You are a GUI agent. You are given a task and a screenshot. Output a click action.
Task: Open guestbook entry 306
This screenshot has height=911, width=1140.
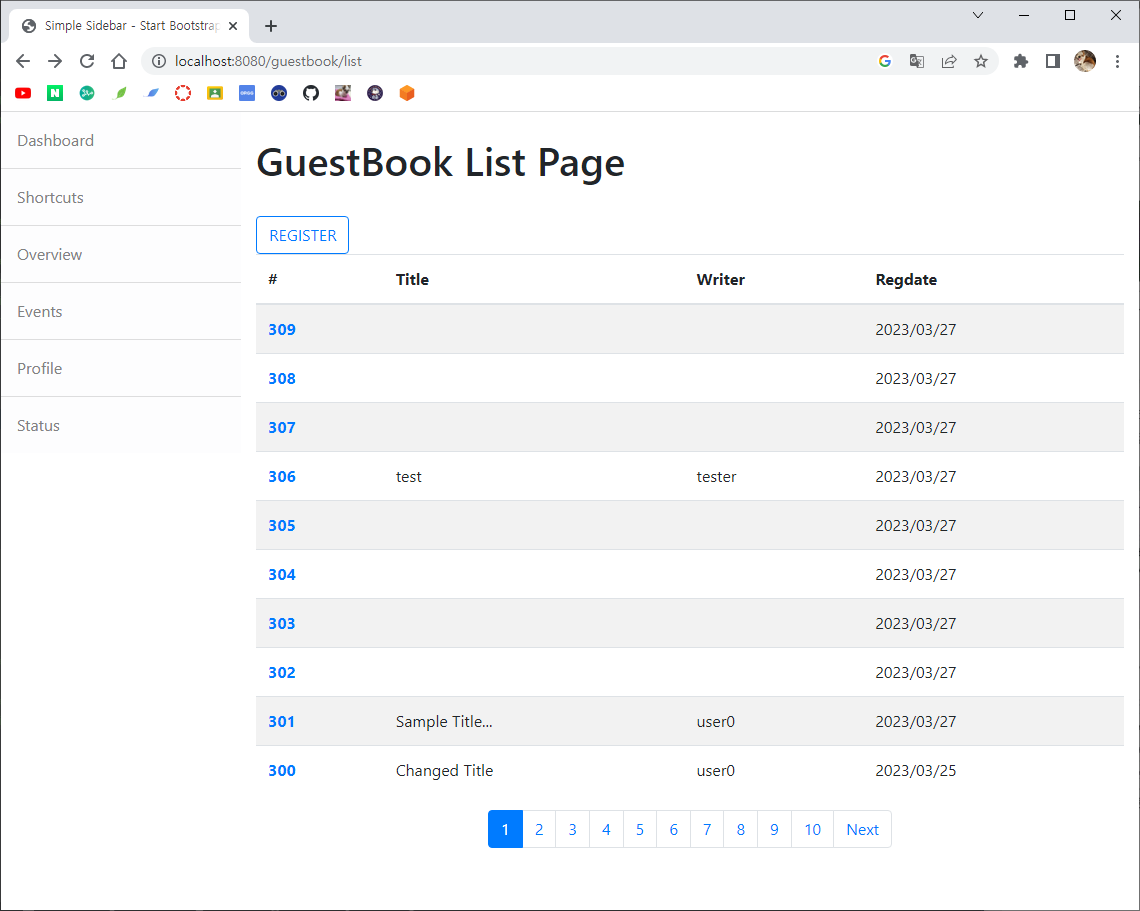pos(282,477)
